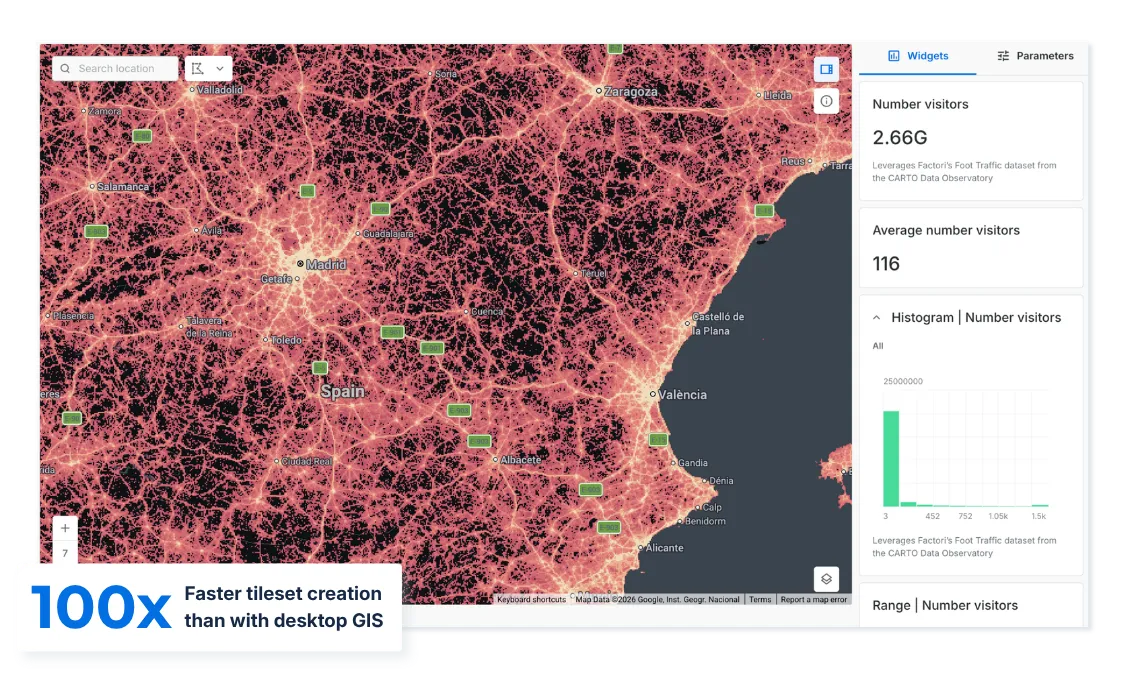Click the Alicante city label
Viewport: 1131px width, 675px height.
pos(664,548)
